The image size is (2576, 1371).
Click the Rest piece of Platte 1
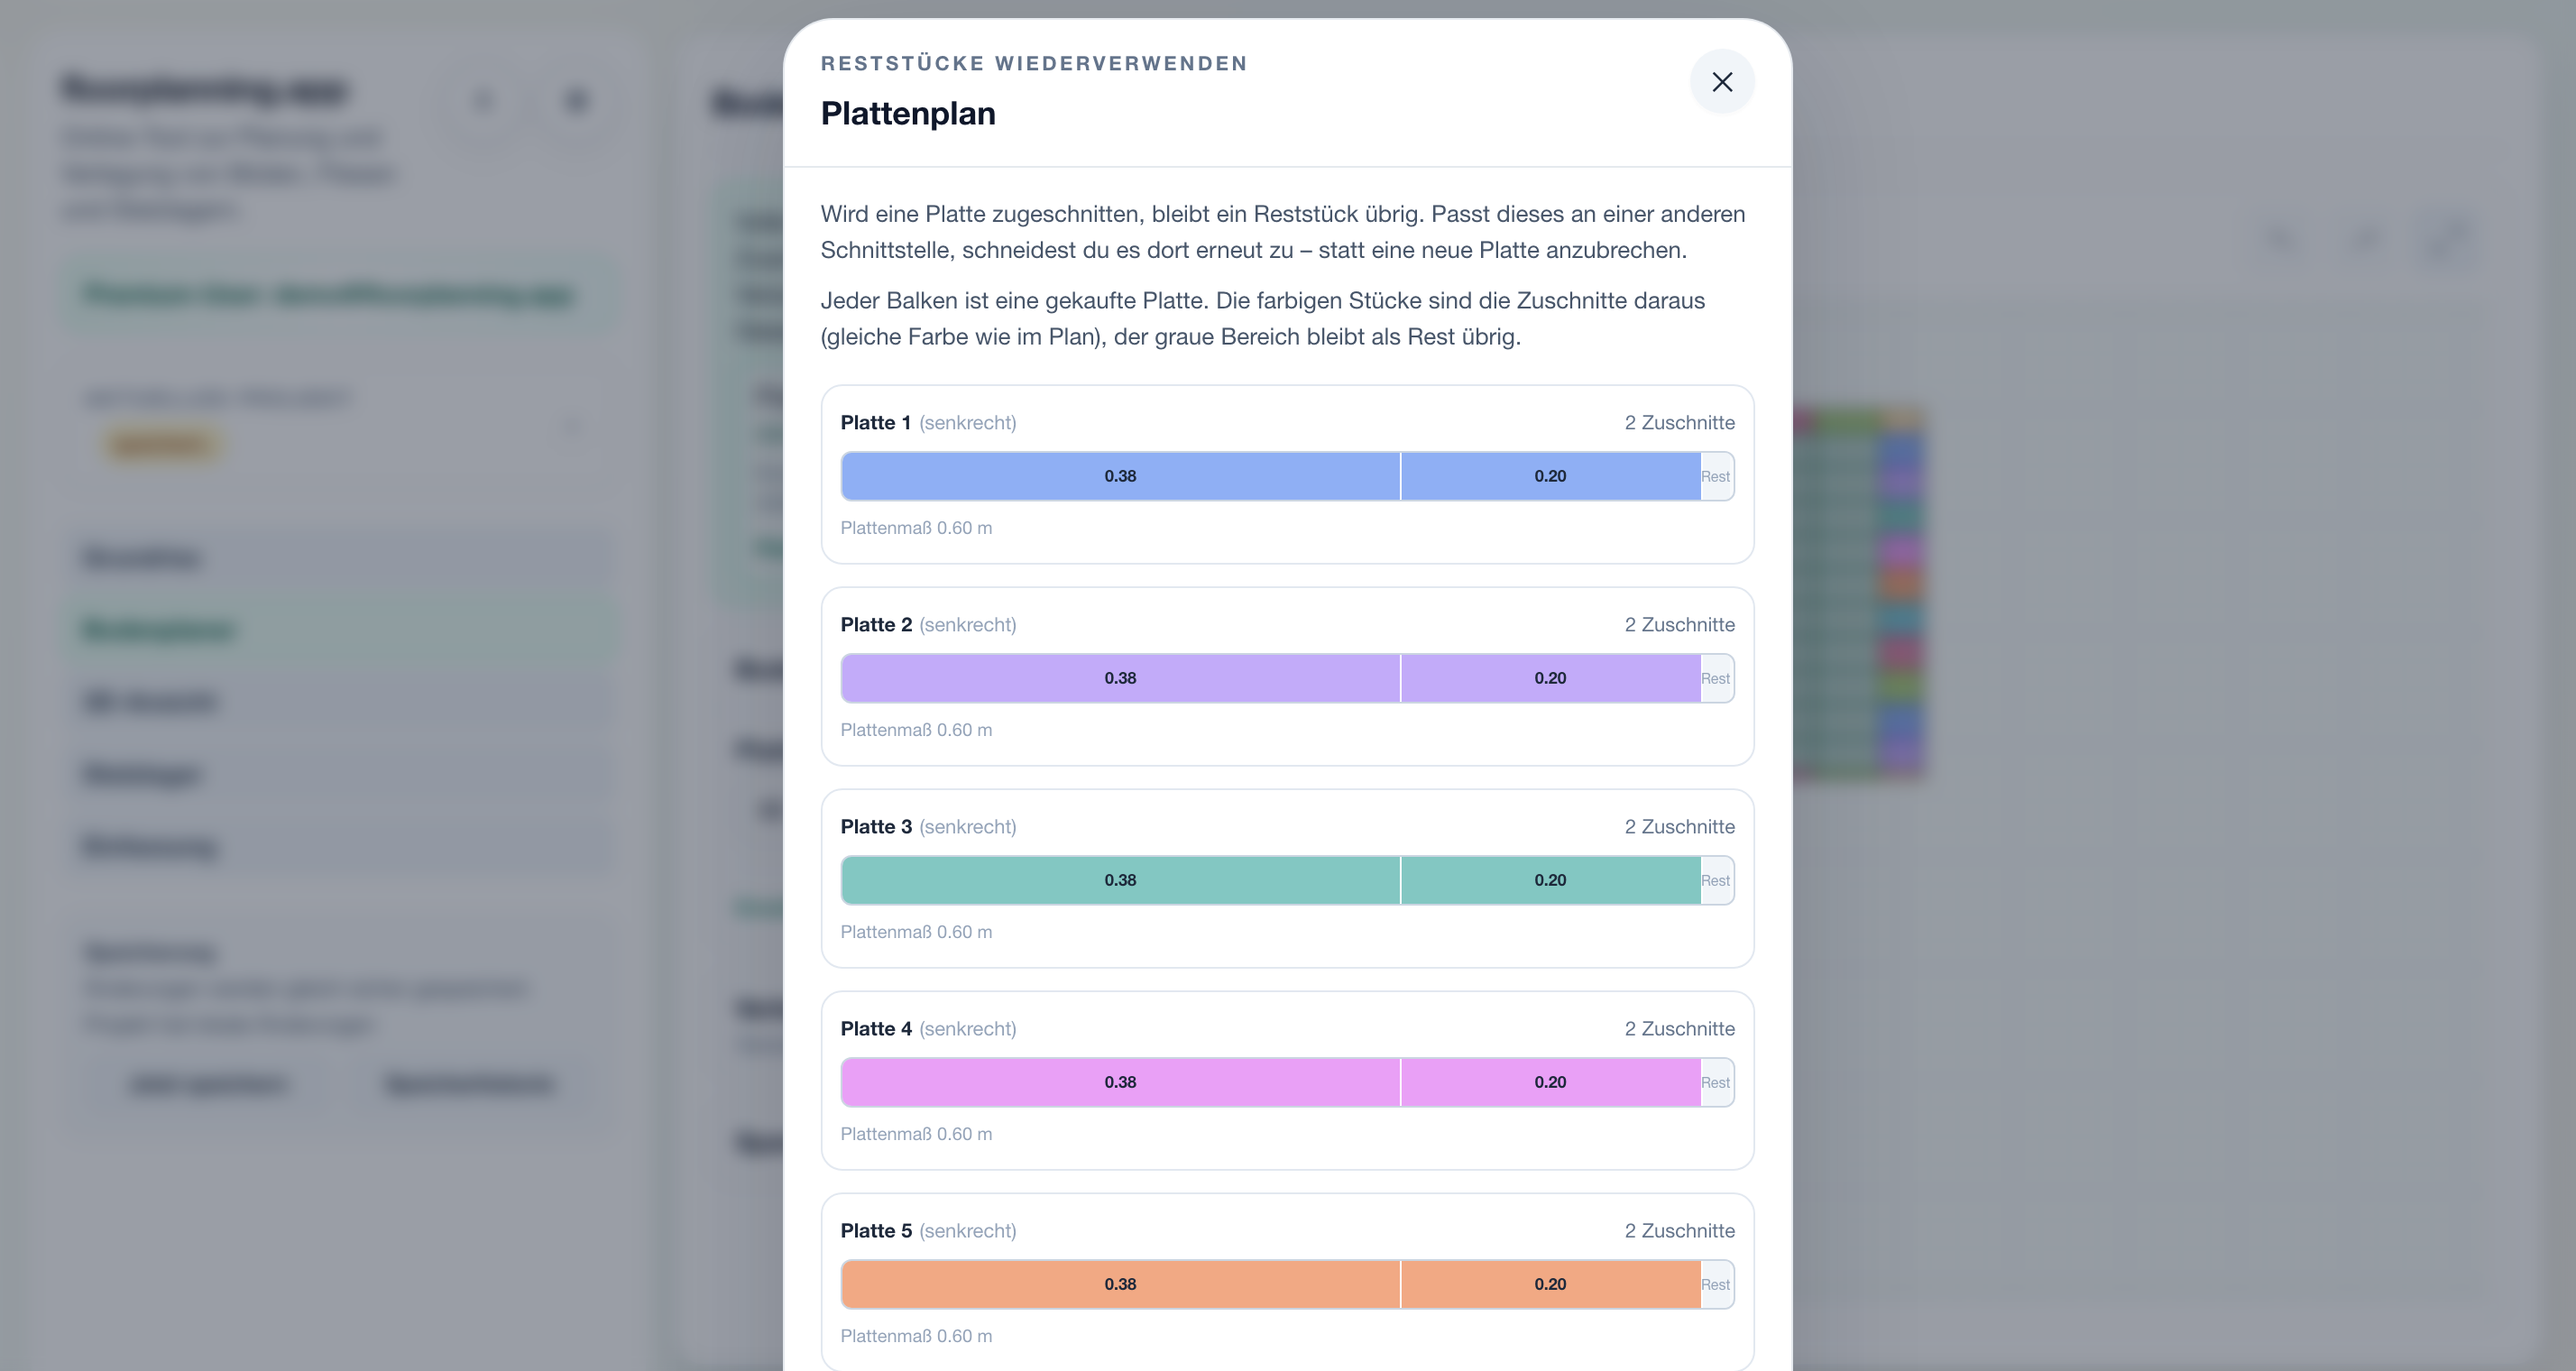1716,476
